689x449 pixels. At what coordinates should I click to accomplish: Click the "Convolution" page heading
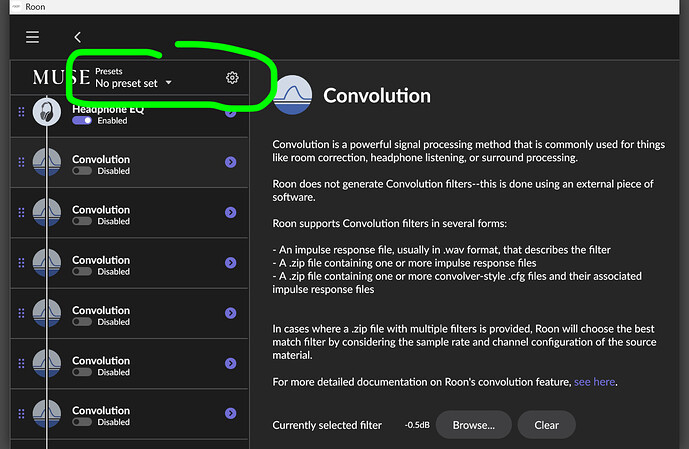[377, 96]
